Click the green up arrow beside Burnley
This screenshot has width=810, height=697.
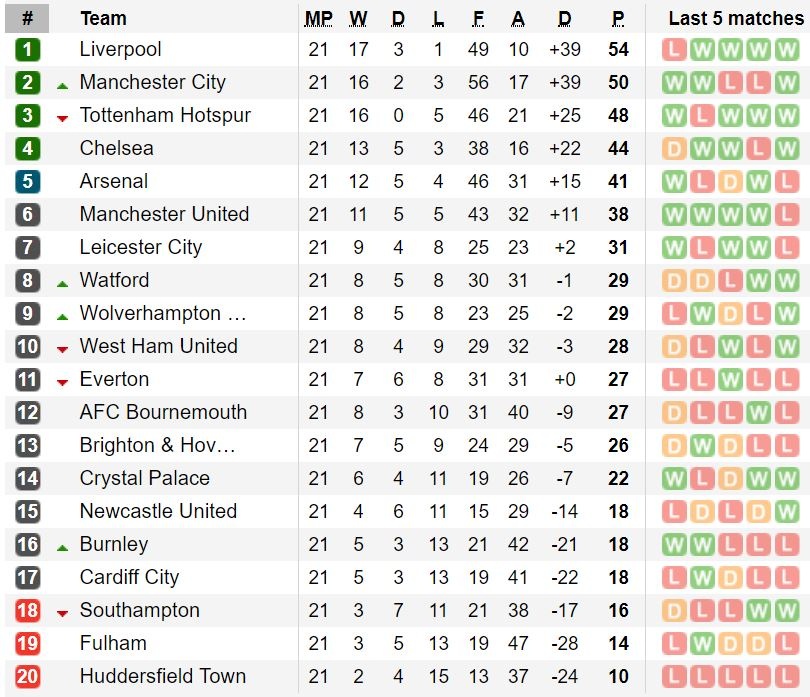click(x=62, y=548)
